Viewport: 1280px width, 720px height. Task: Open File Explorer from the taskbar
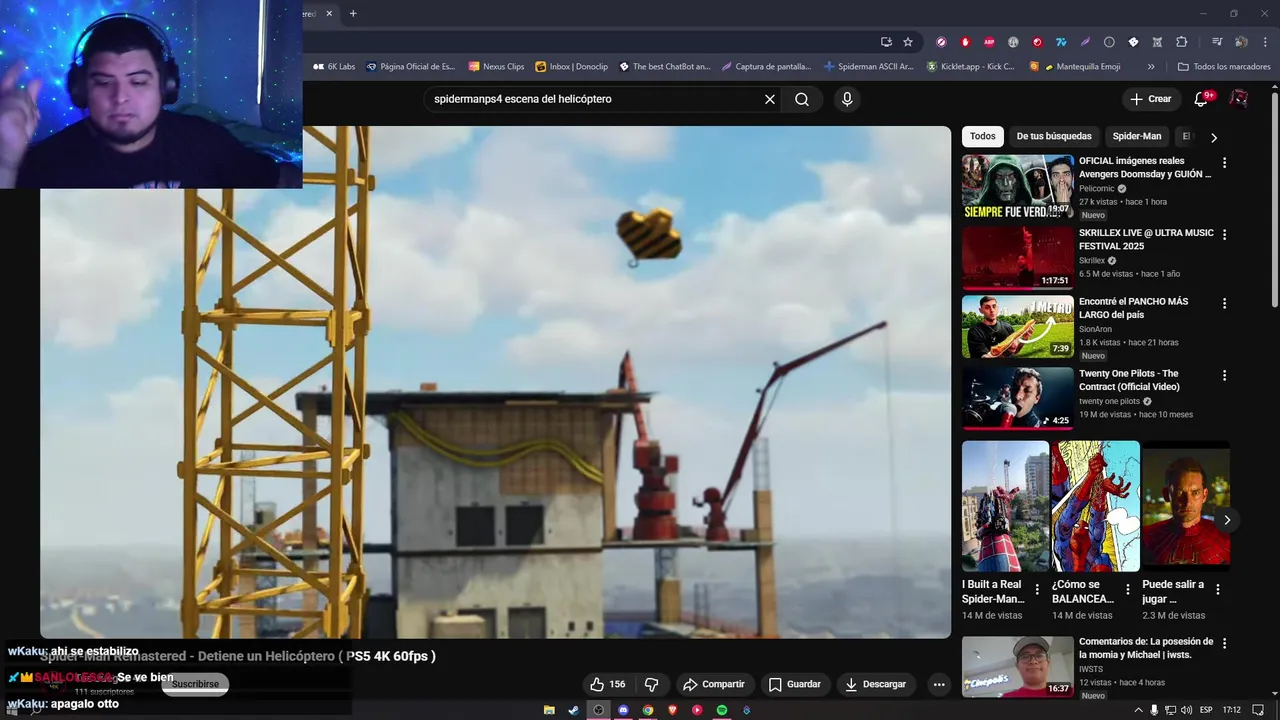coord(549,710)
